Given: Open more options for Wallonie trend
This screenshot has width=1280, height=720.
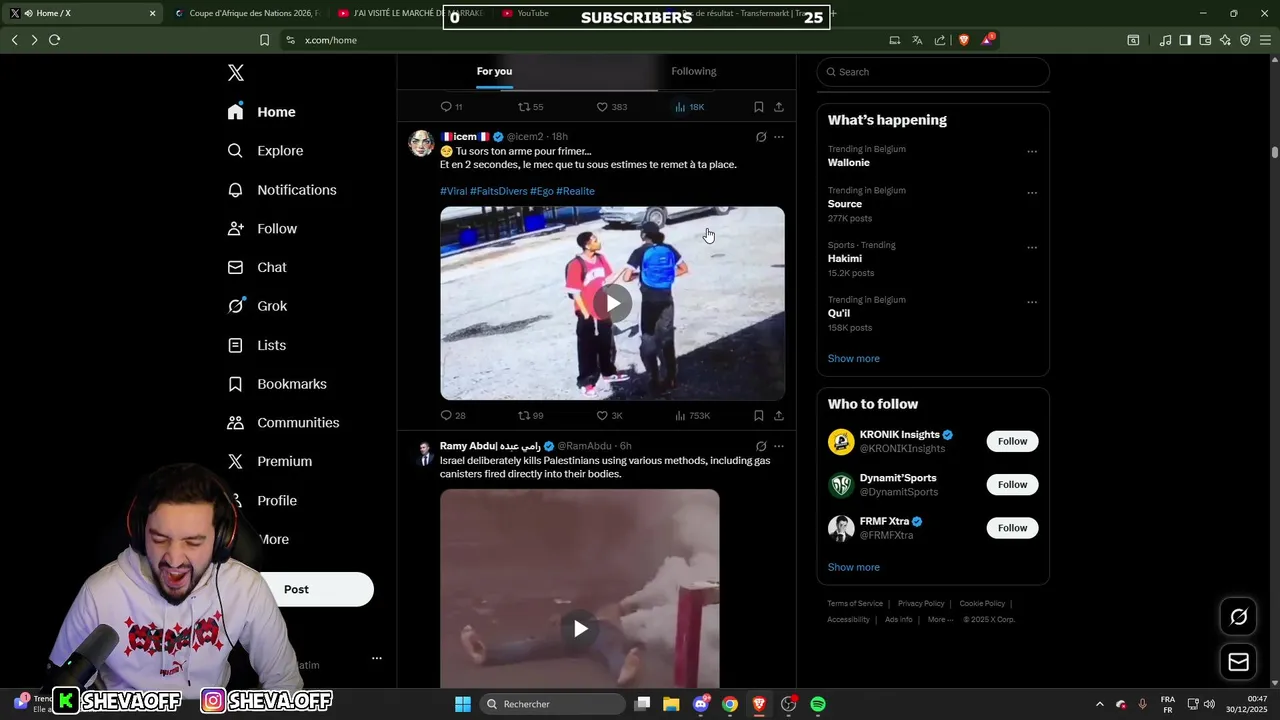Looking at the screenshot, I should [x=1032, y=152].
